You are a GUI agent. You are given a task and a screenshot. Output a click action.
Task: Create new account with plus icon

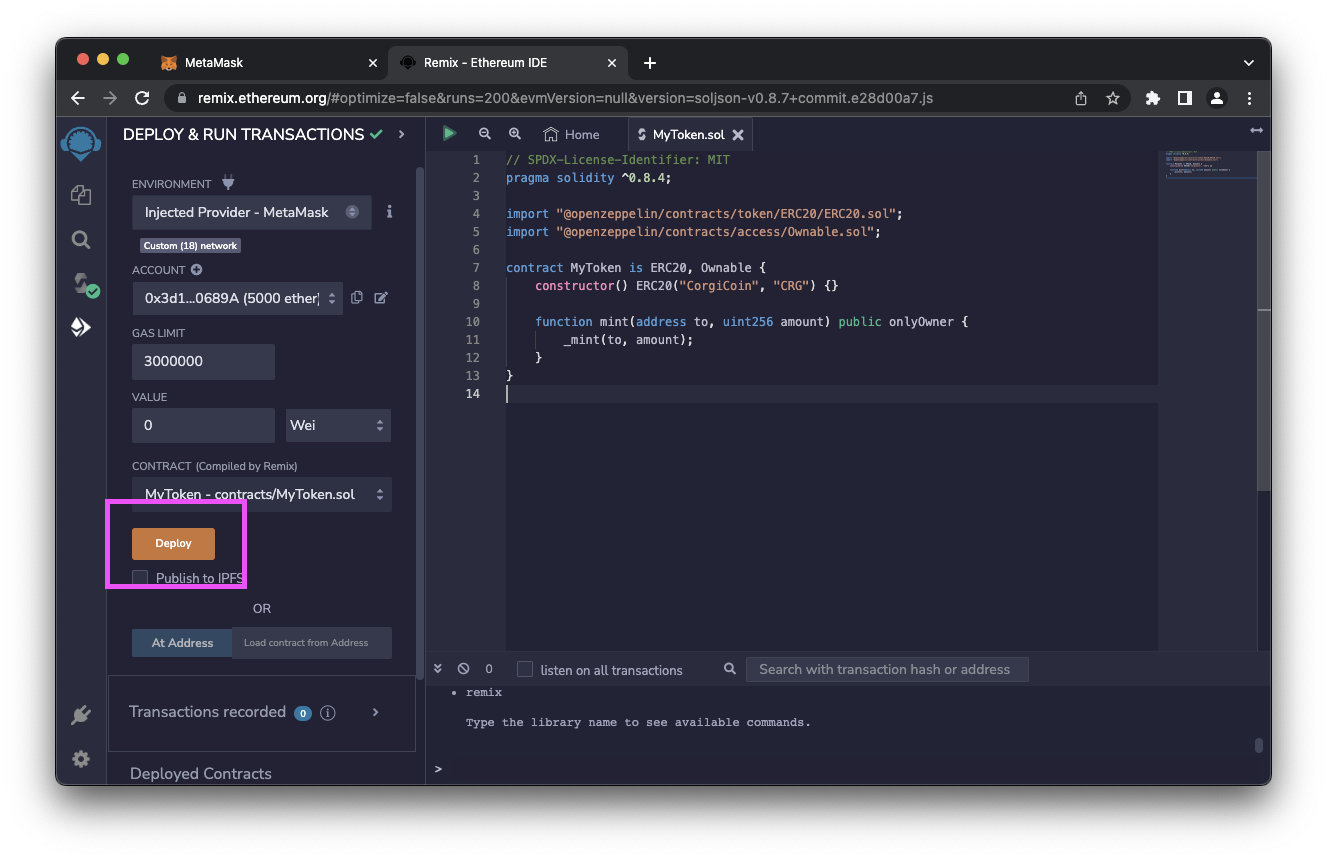tap(197, 270)
